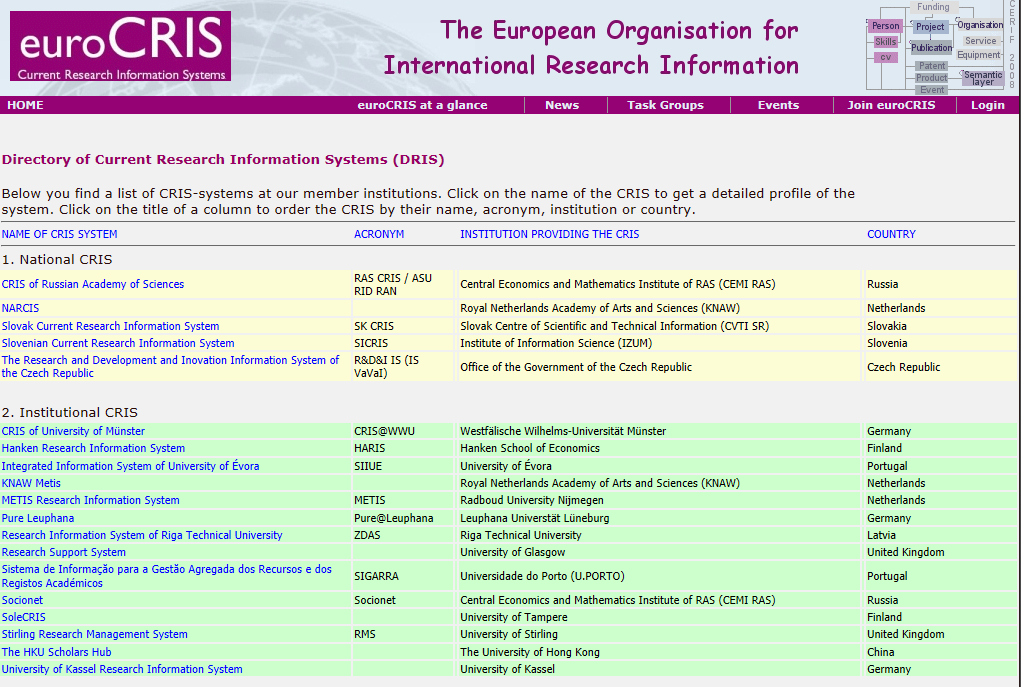Sort by Name of CRIS System column
The image size is (1021, 687).
pos(59,234)
